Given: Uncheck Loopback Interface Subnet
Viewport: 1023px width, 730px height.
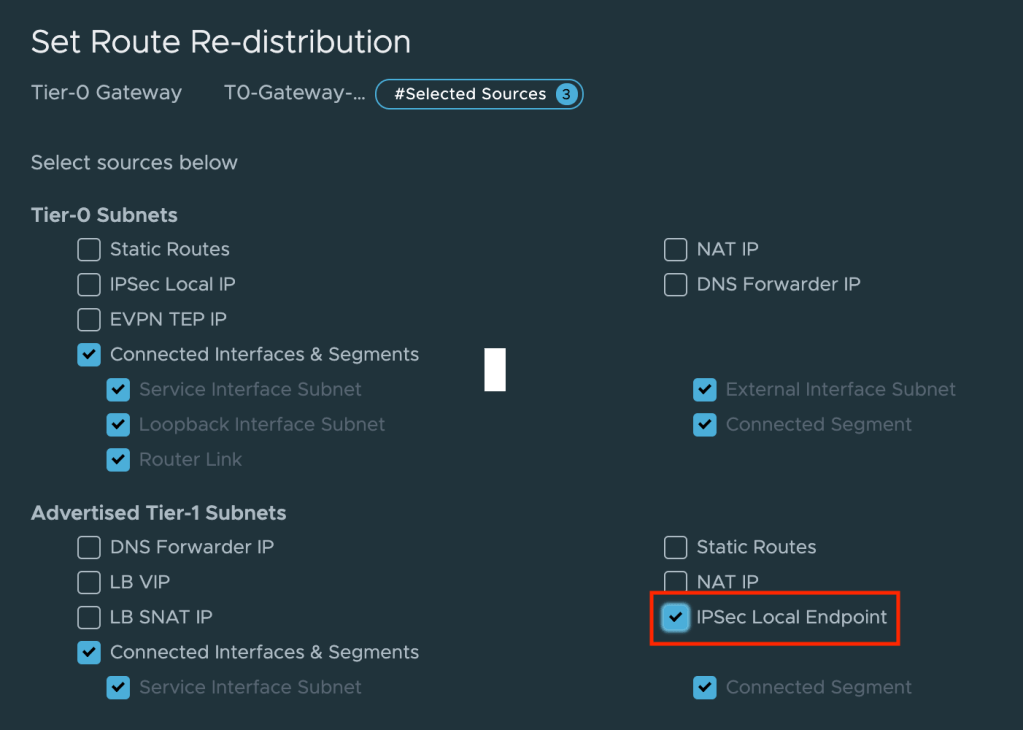Looking at the screenshot, I should (118, 424).
